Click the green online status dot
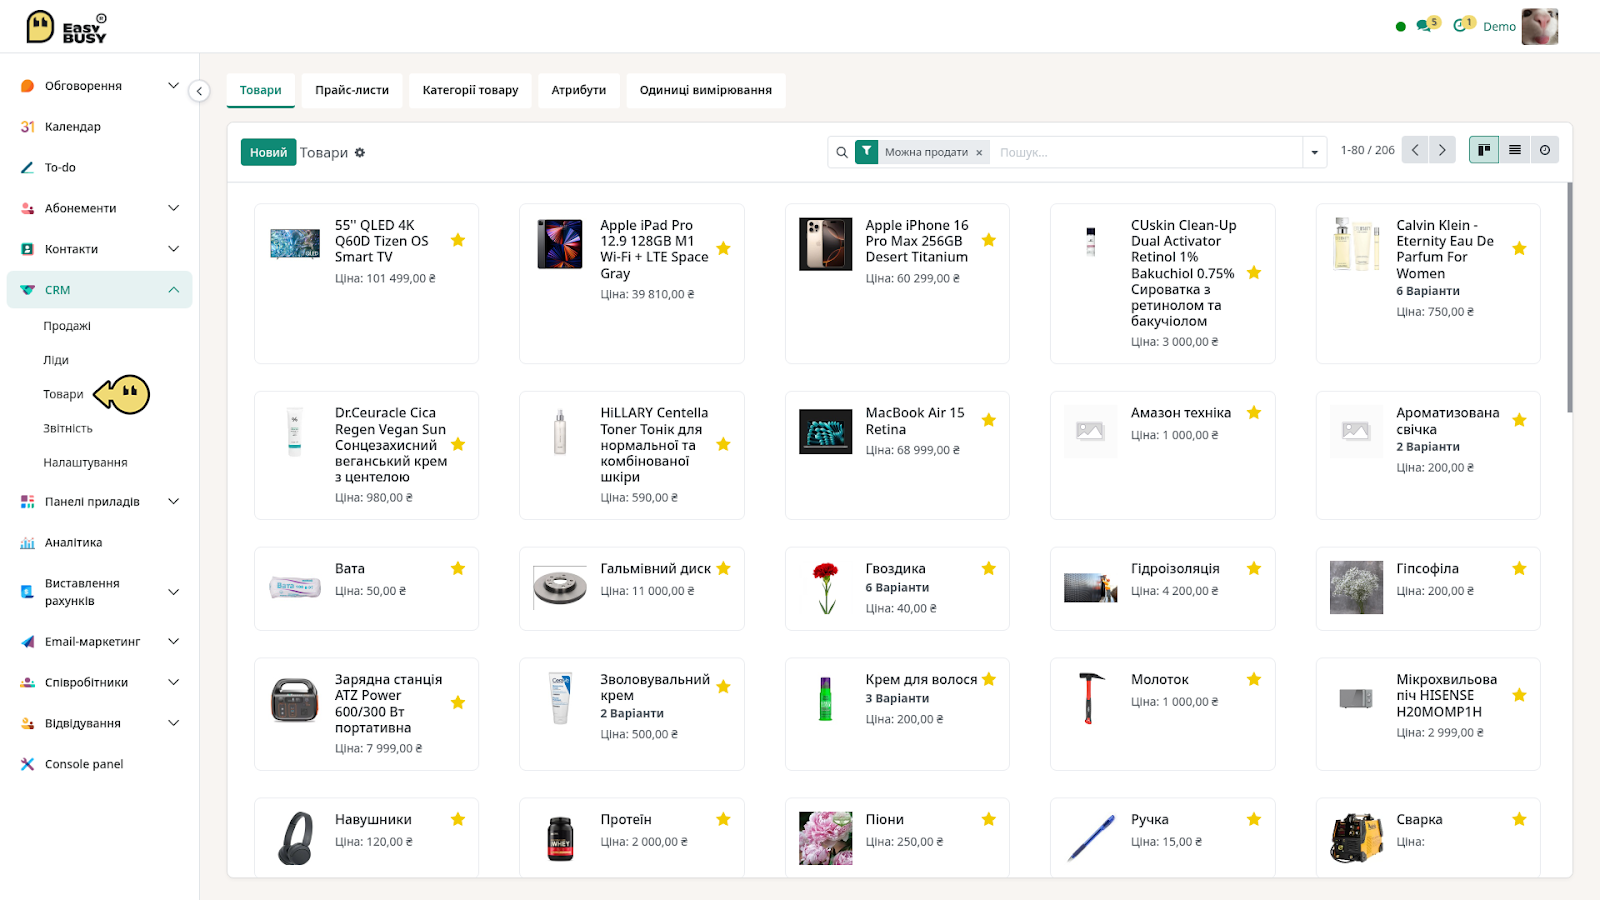The image size is (1600, 900). (1400, 27)
